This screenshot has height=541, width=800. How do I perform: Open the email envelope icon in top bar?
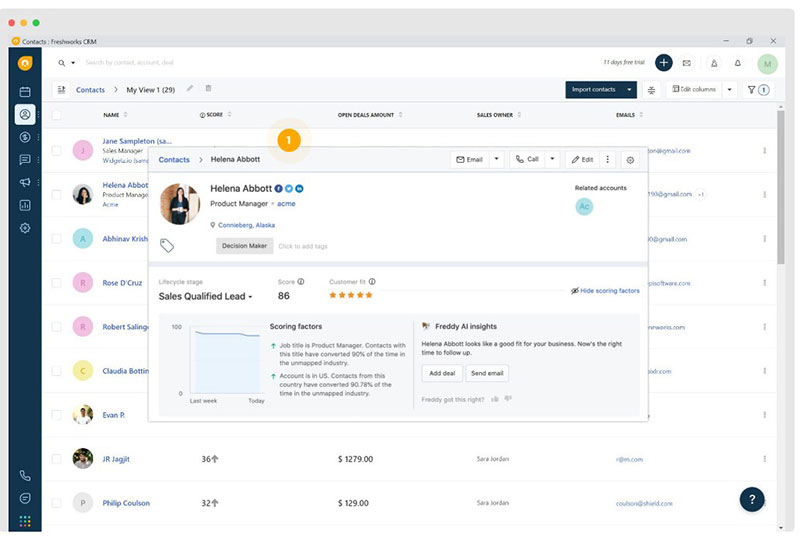687,63
